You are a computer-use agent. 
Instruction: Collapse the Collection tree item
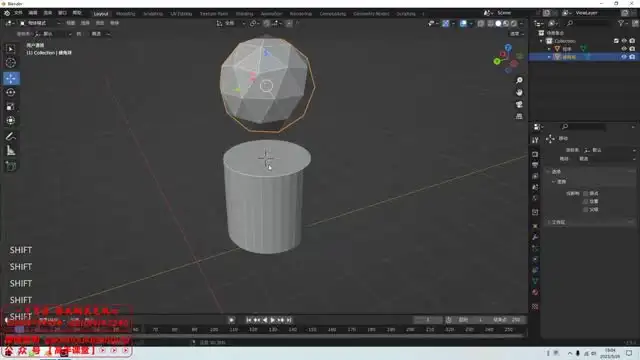pyautogui.click(x=542, y=41)
